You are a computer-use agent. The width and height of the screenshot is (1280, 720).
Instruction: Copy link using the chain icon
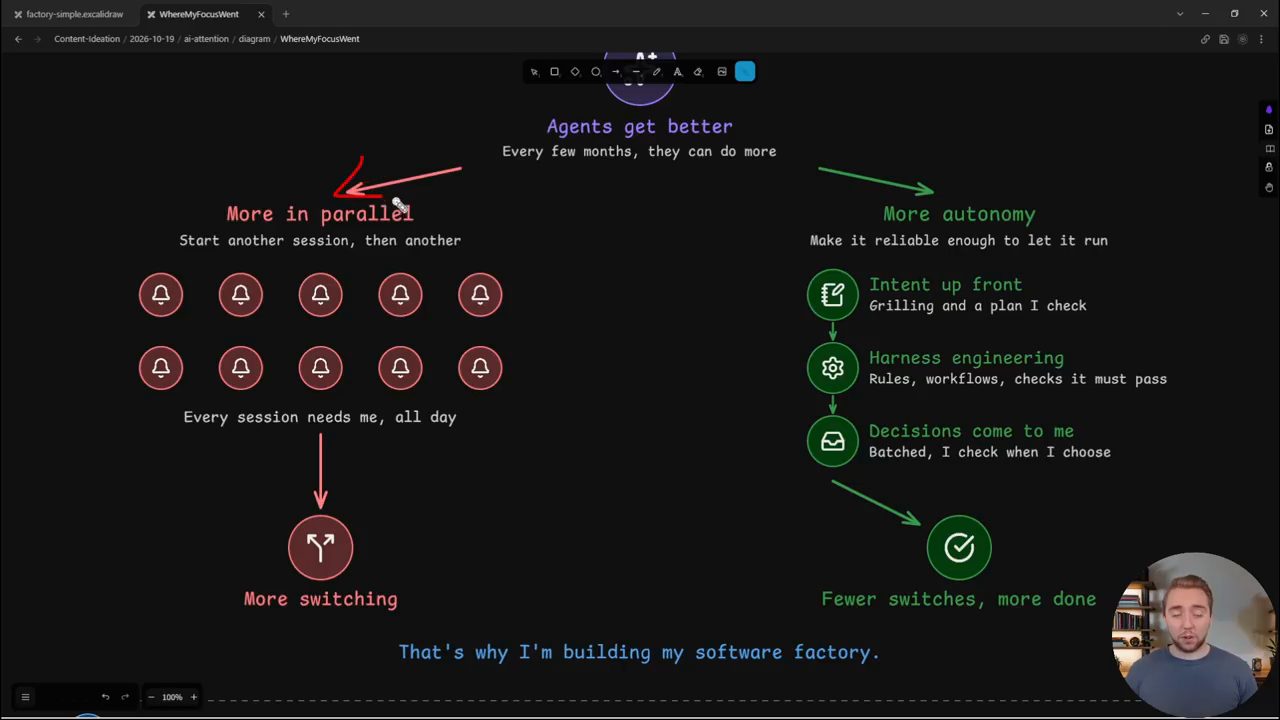tap(1205, 39)
